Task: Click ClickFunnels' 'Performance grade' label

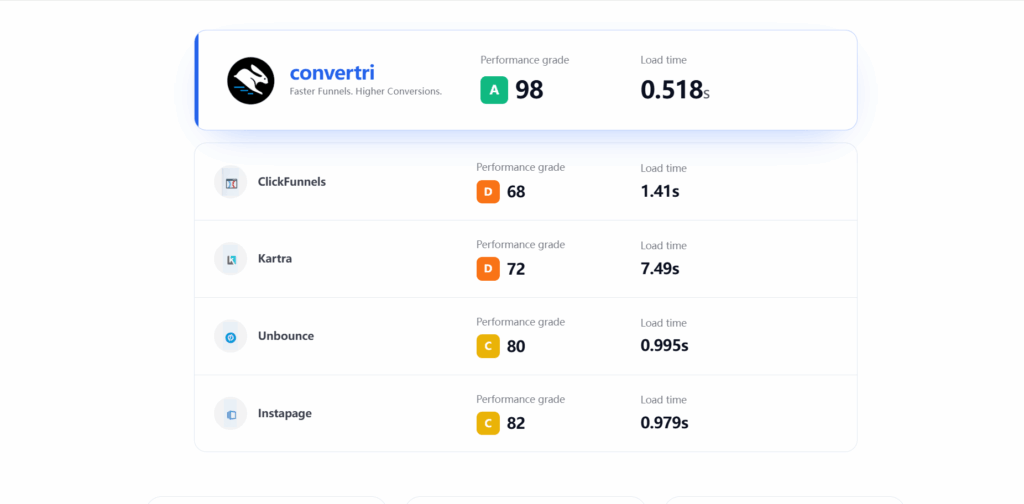Action: [520, 168]
